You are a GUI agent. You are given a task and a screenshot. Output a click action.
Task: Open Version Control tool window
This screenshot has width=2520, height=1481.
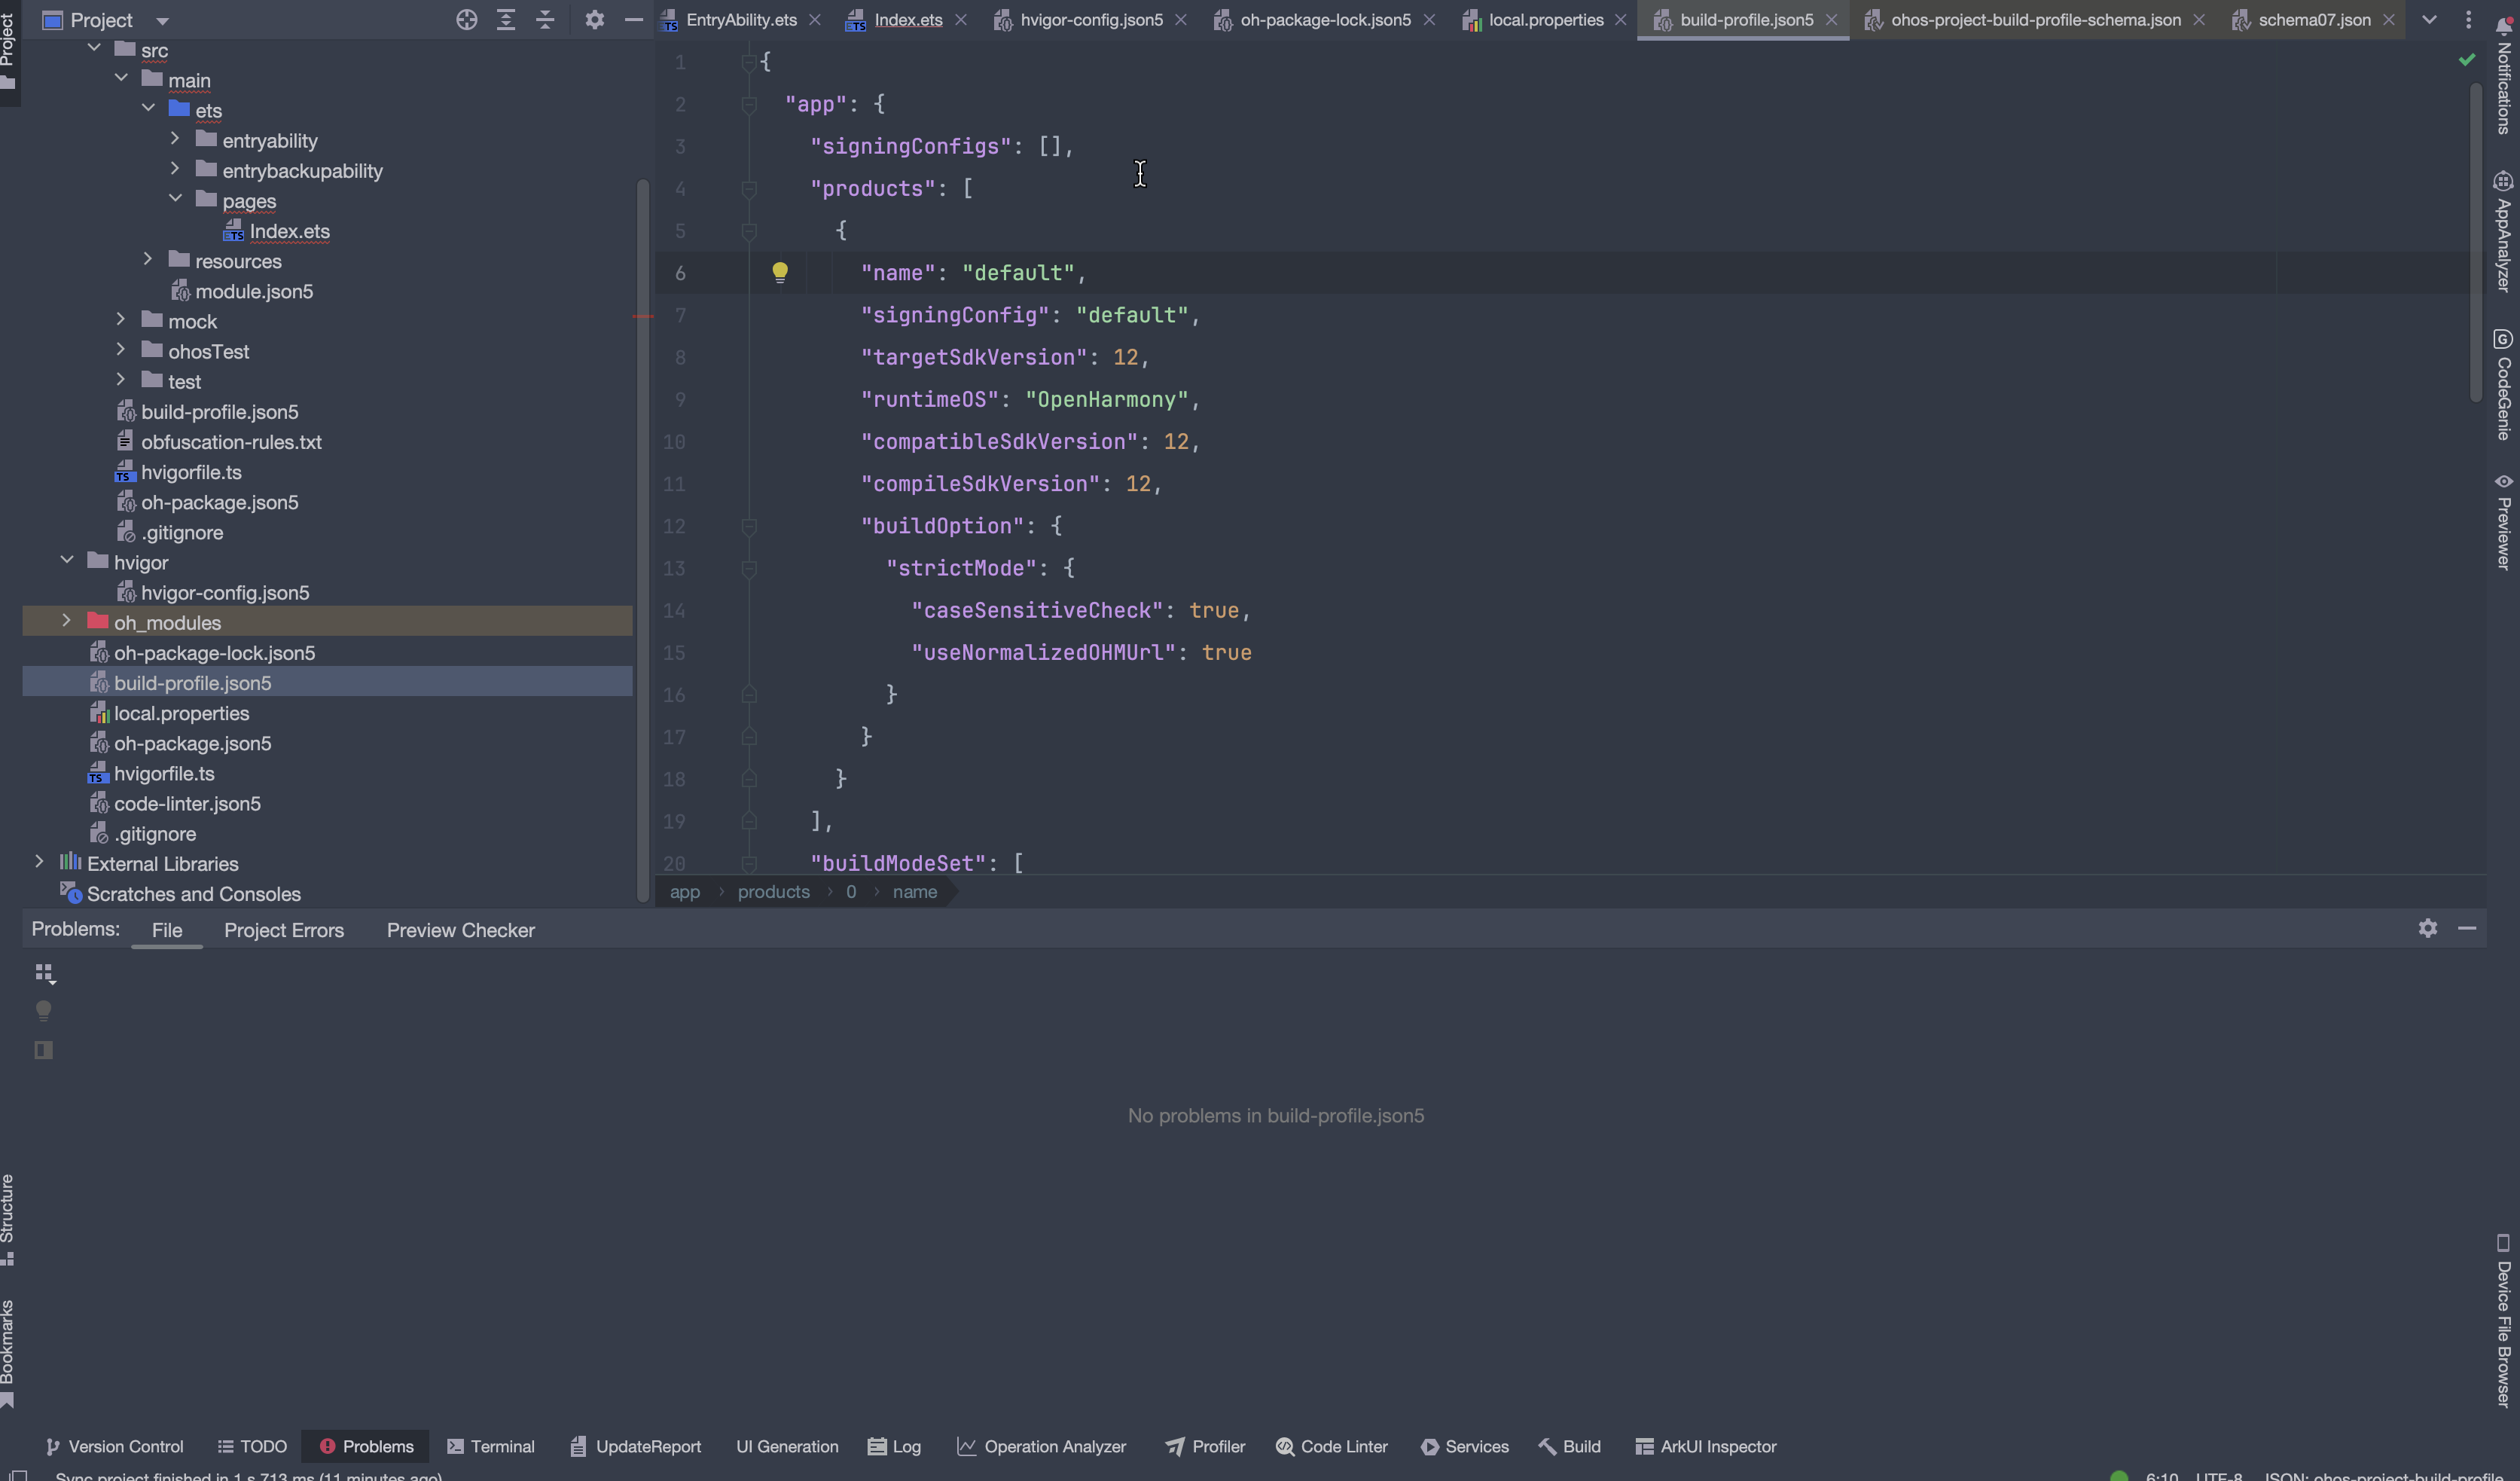(x=115, y=1446)
